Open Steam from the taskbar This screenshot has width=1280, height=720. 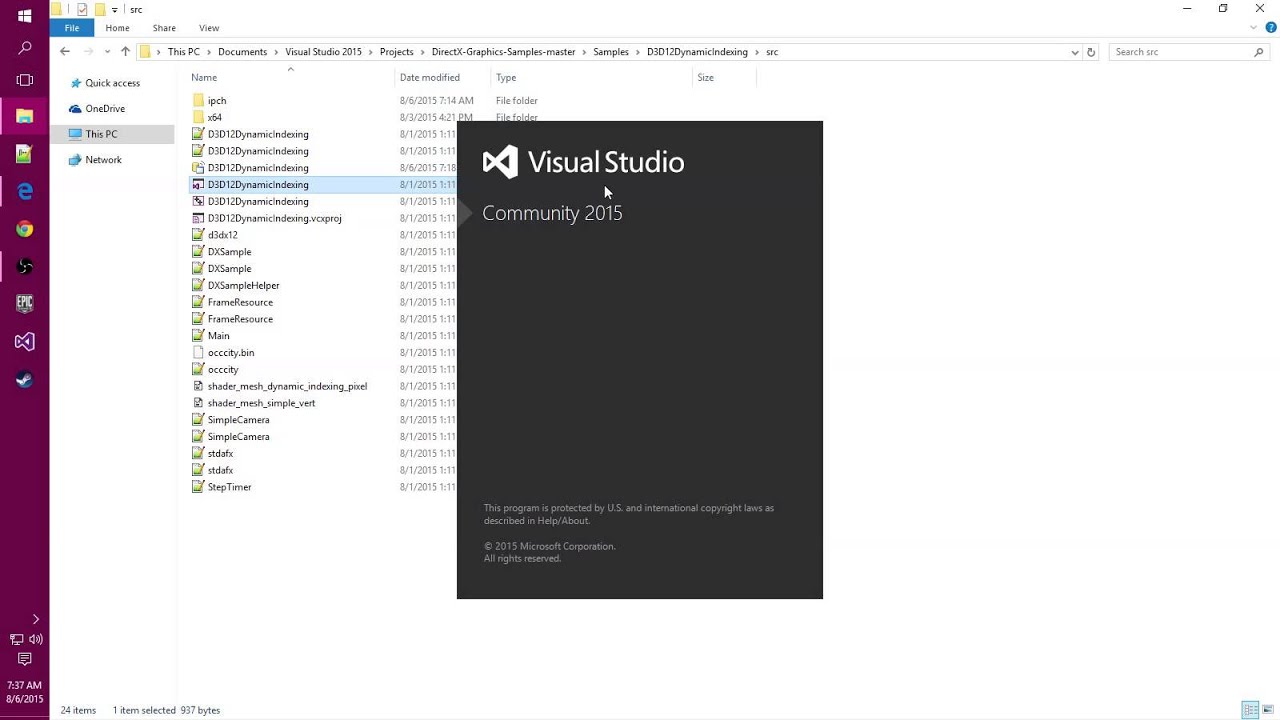point(25,379)
